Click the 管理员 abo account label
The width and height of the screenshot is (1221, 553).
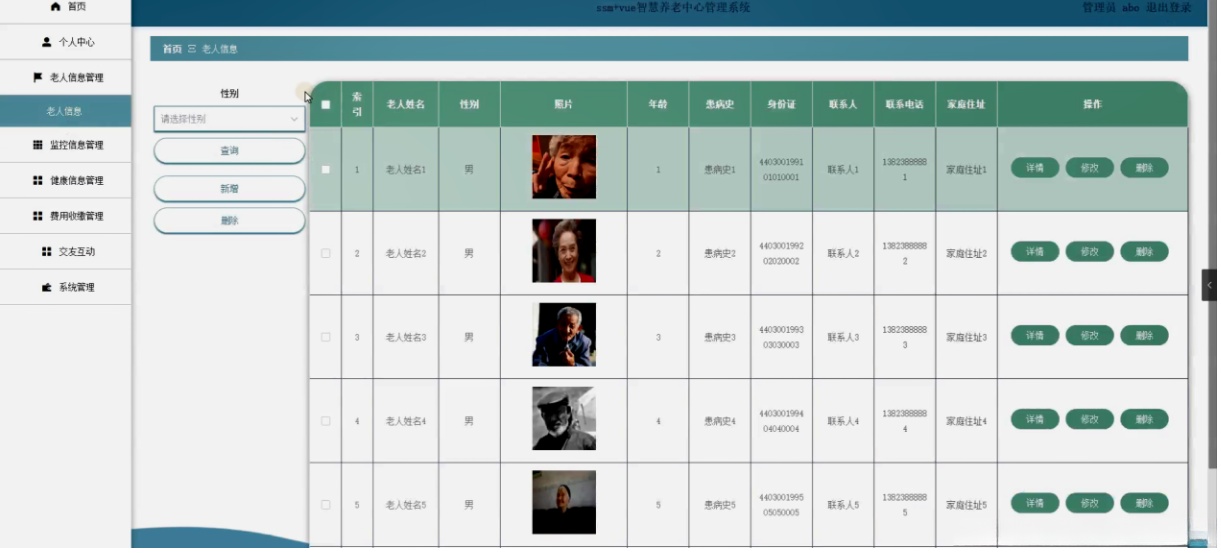(1110, 8)
